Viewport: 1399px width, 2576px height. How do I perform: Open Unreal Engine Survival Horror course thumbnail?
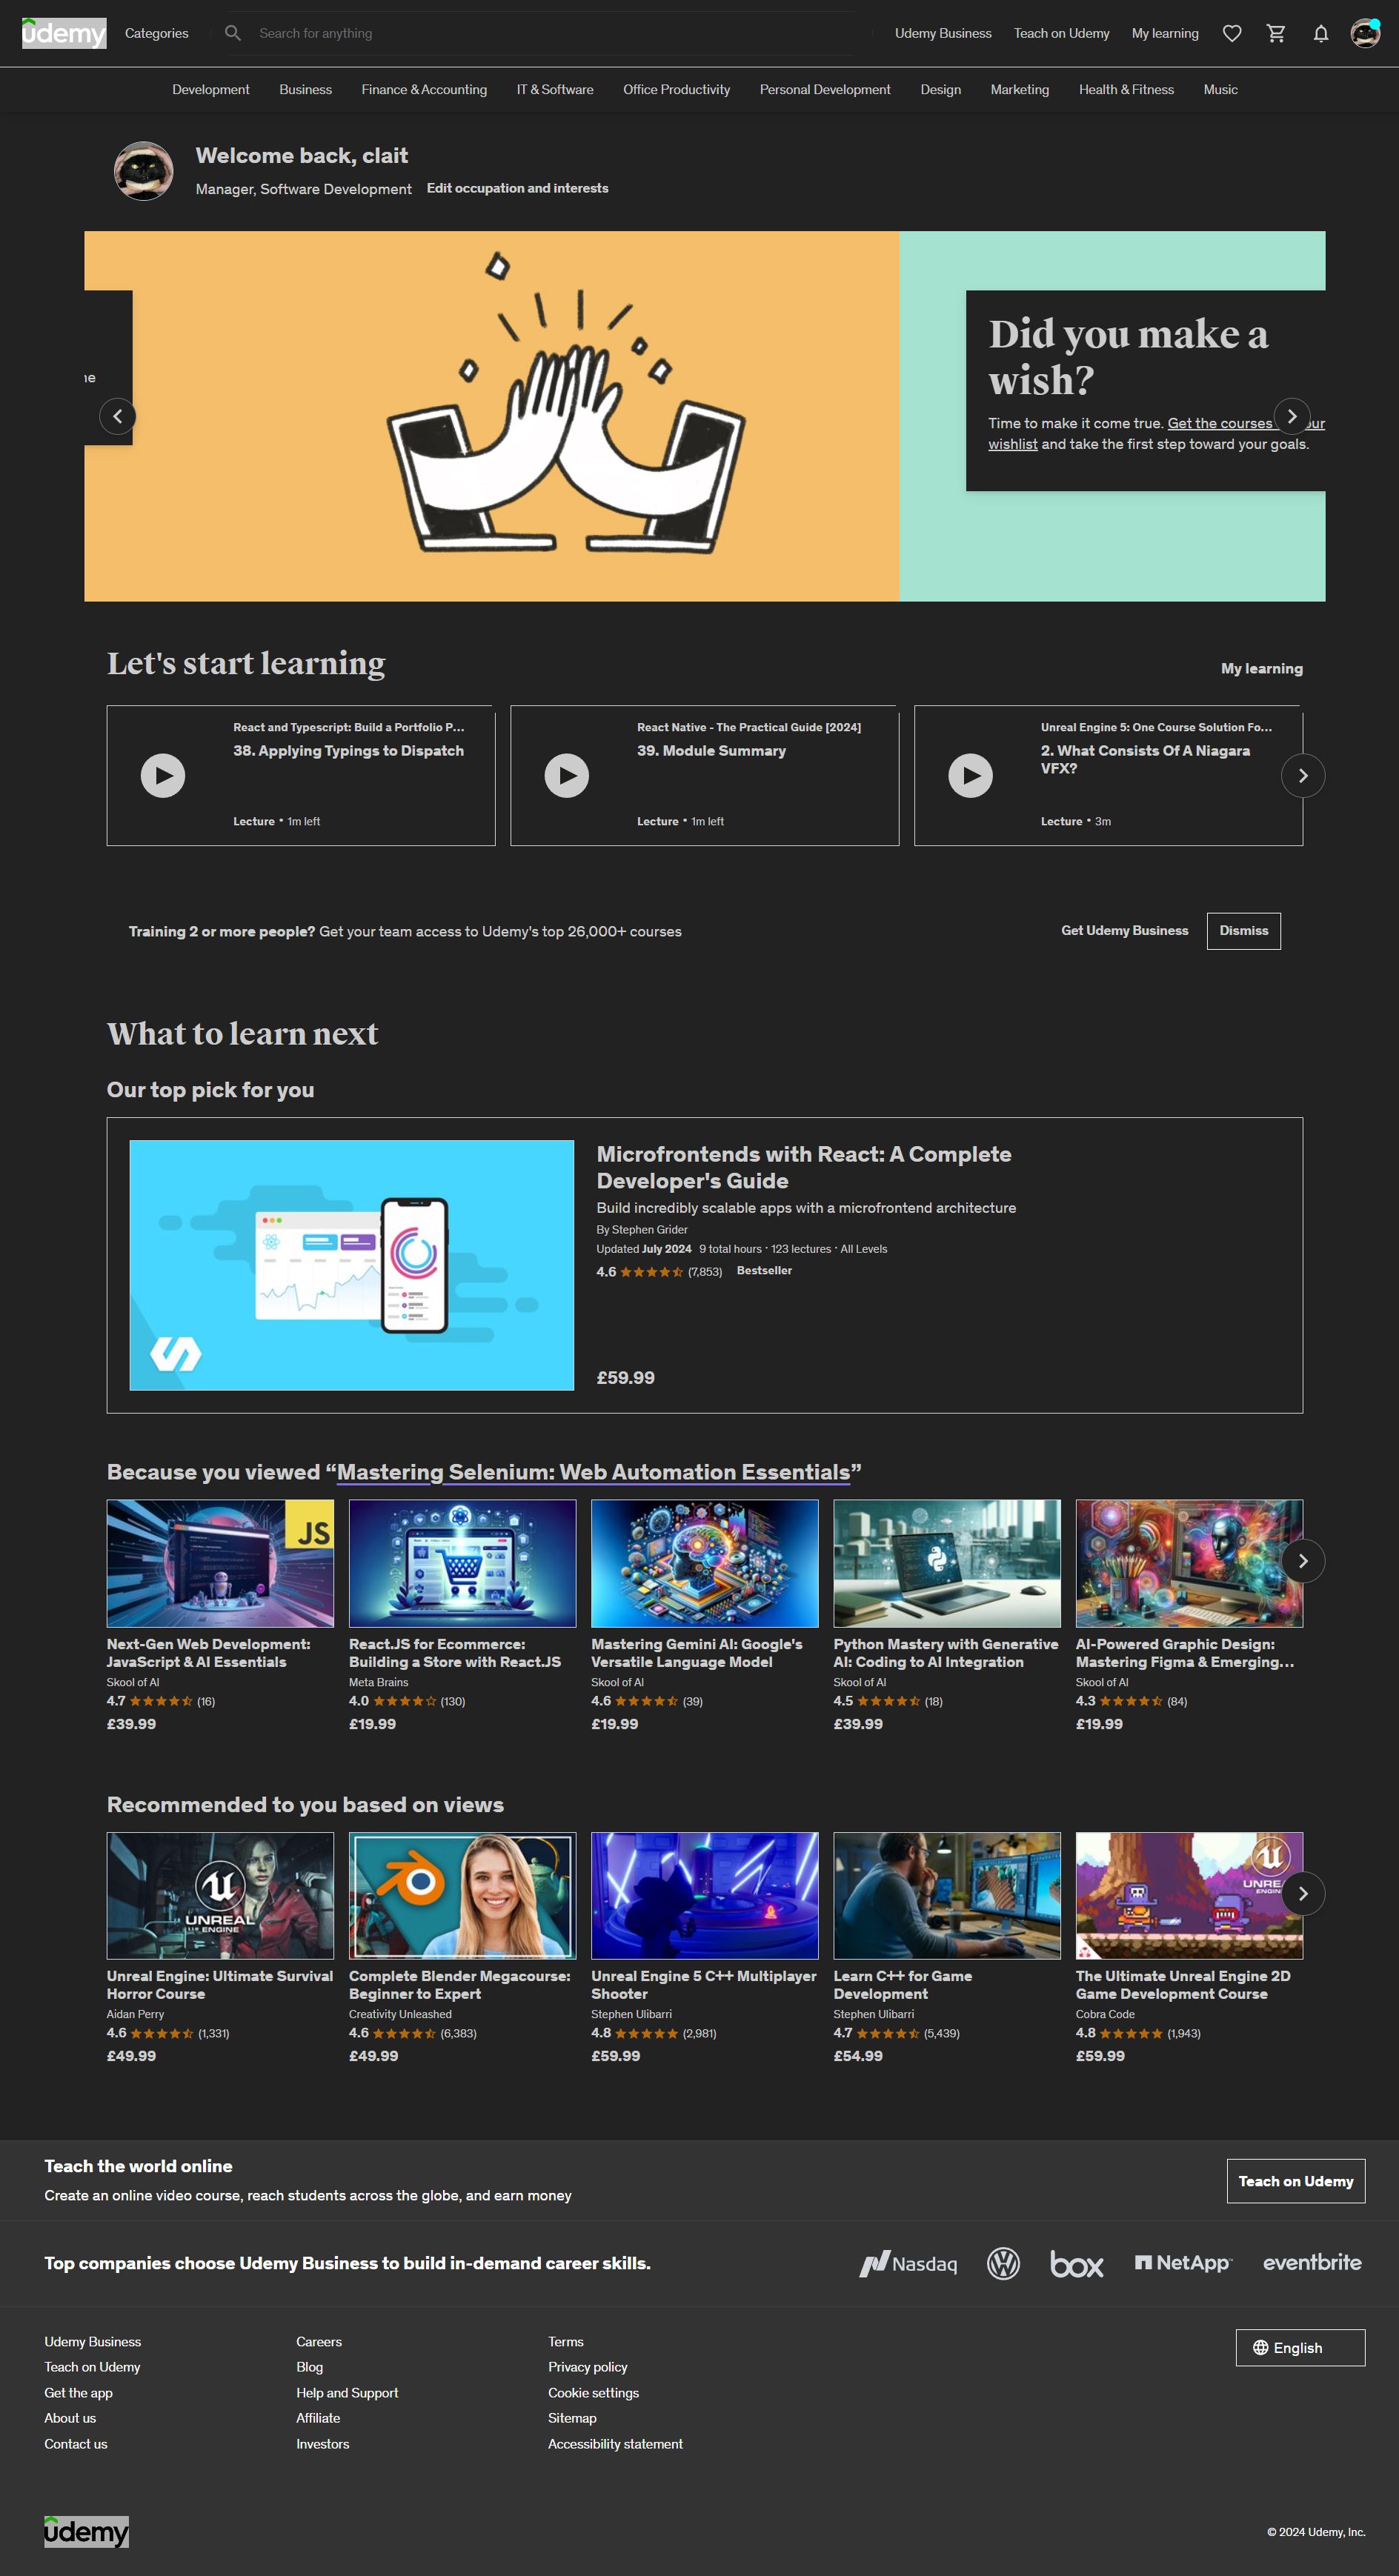click(220, 1895)
